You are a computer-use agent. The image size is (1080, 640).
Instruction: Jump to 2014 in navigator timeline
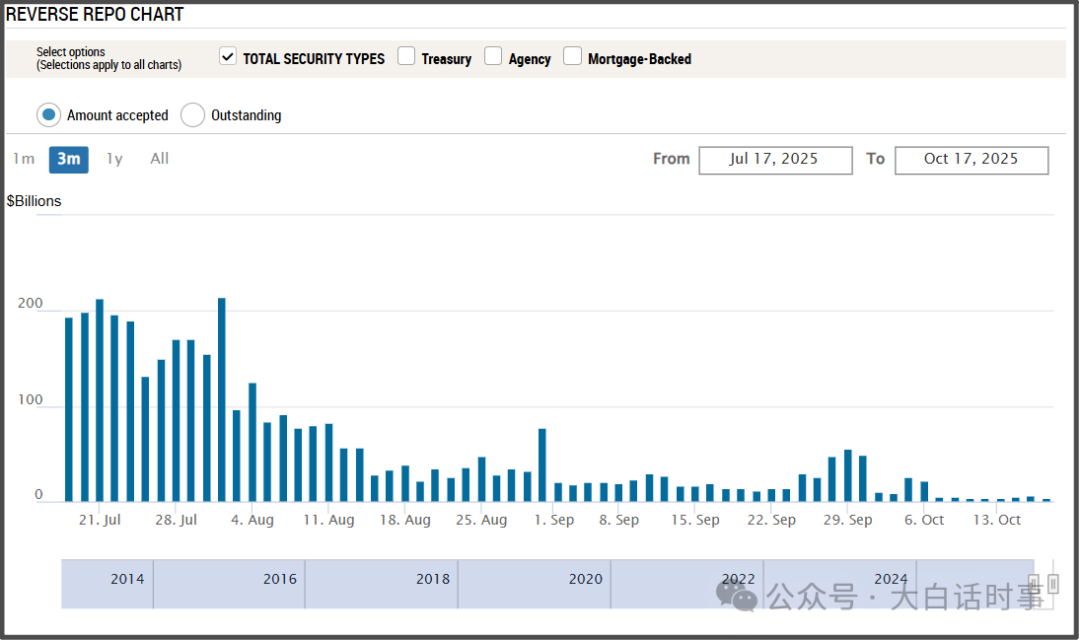tap(127, 579)
